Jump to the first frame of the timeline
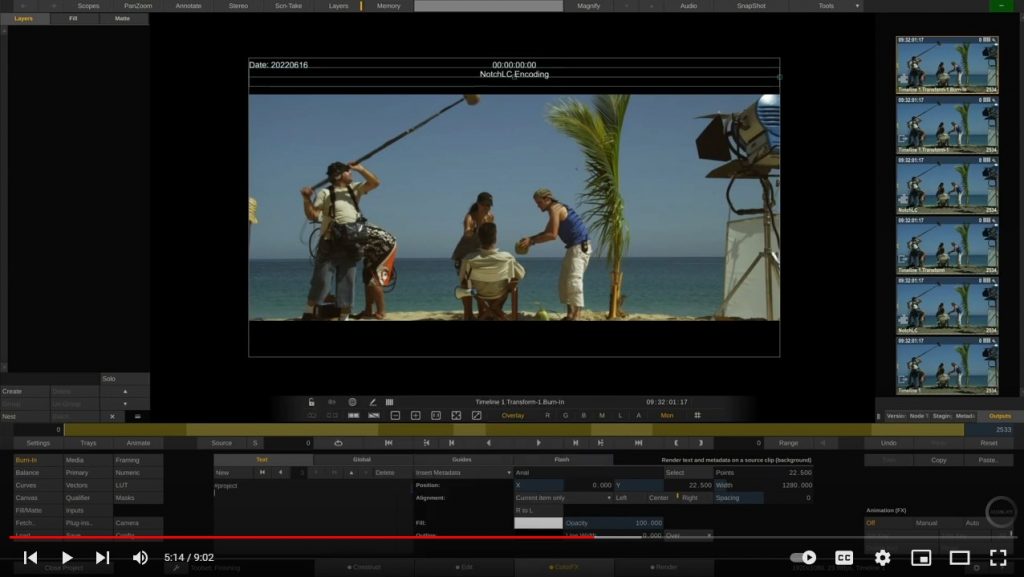This screenshot has width=1024, height=577. [389, 443]
